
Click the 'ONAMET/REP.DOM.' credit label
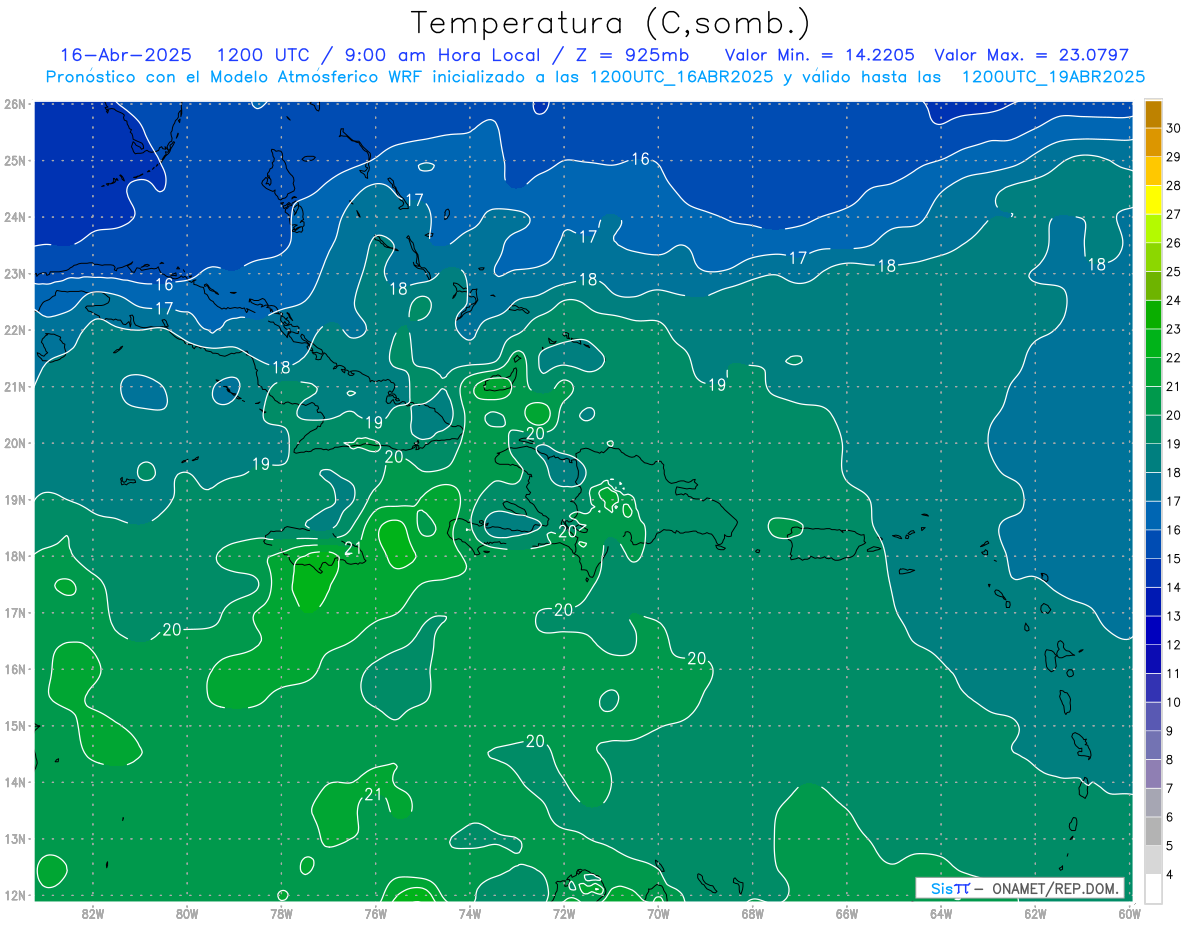1053,889
